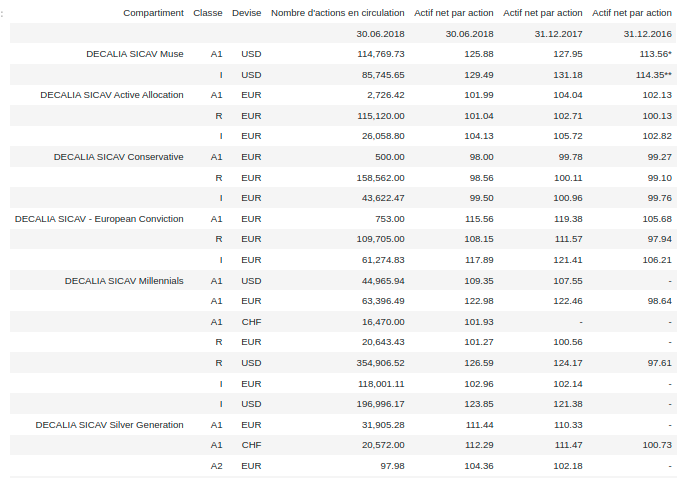Click the value 131.18
Screen dimensions: 688x478
tap(568, 75)
